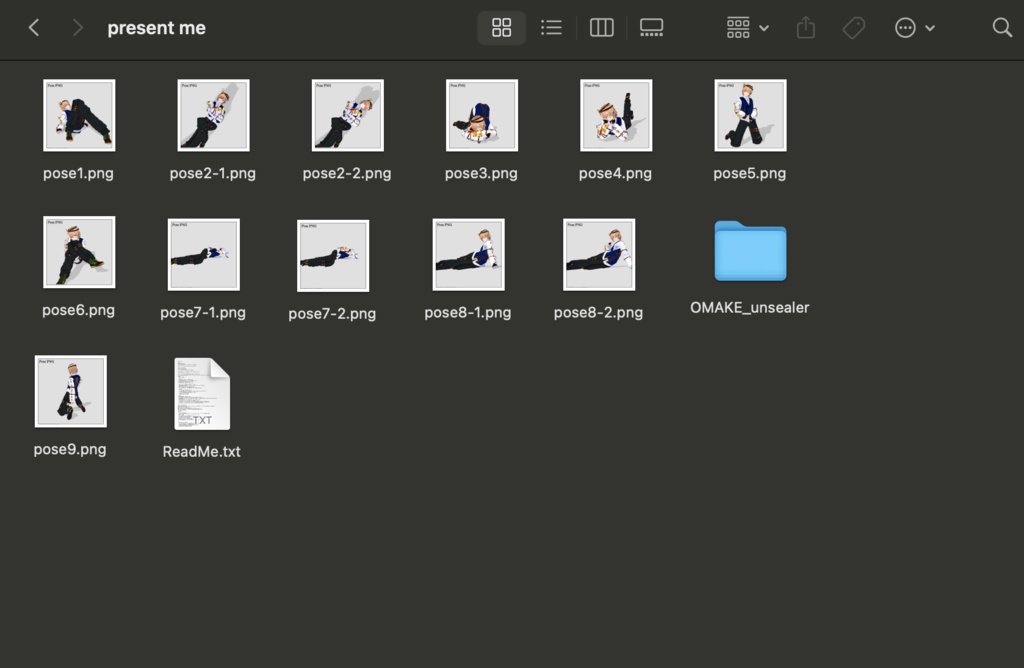Select the pose7-1.png thumbnail
The width and height of the screenshot is (1024, 668).
(204, 255)
